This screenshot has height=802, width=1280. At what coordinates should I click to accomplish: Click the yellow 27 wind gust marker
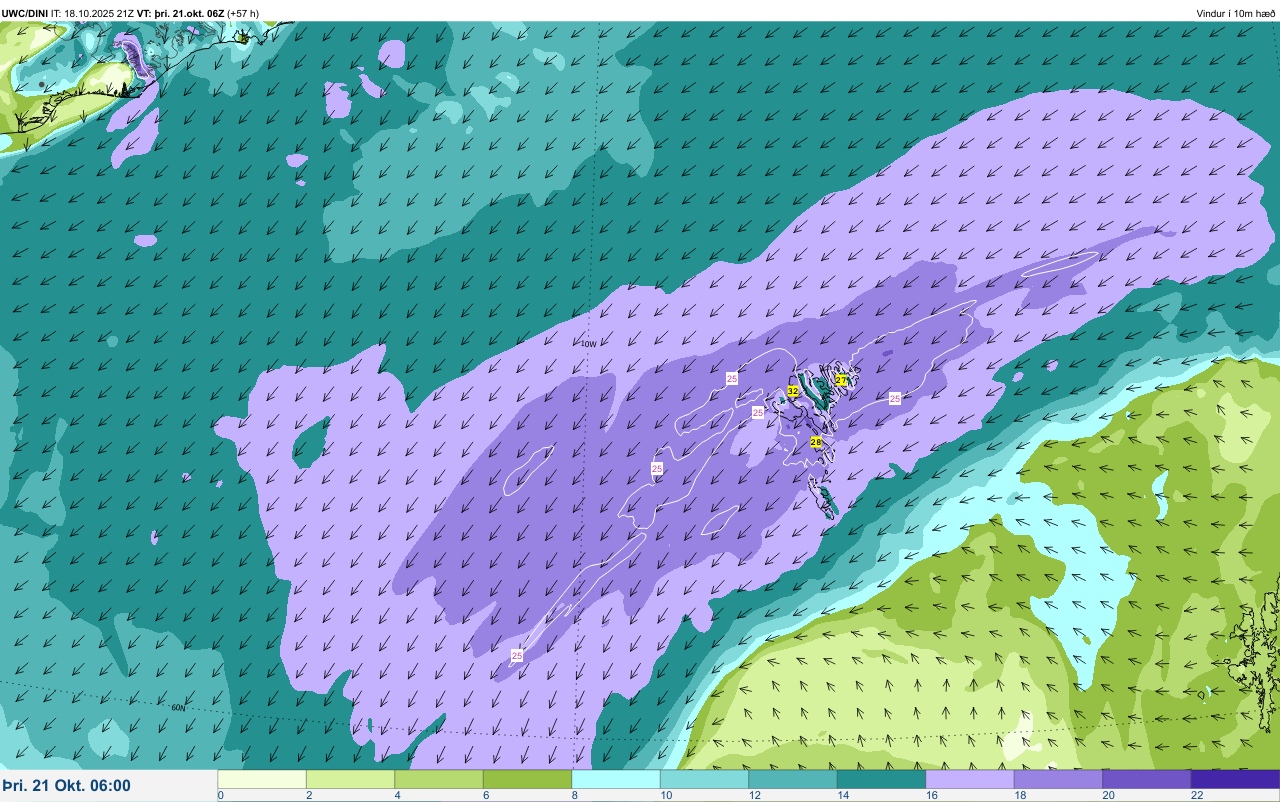tap(841, 380)
